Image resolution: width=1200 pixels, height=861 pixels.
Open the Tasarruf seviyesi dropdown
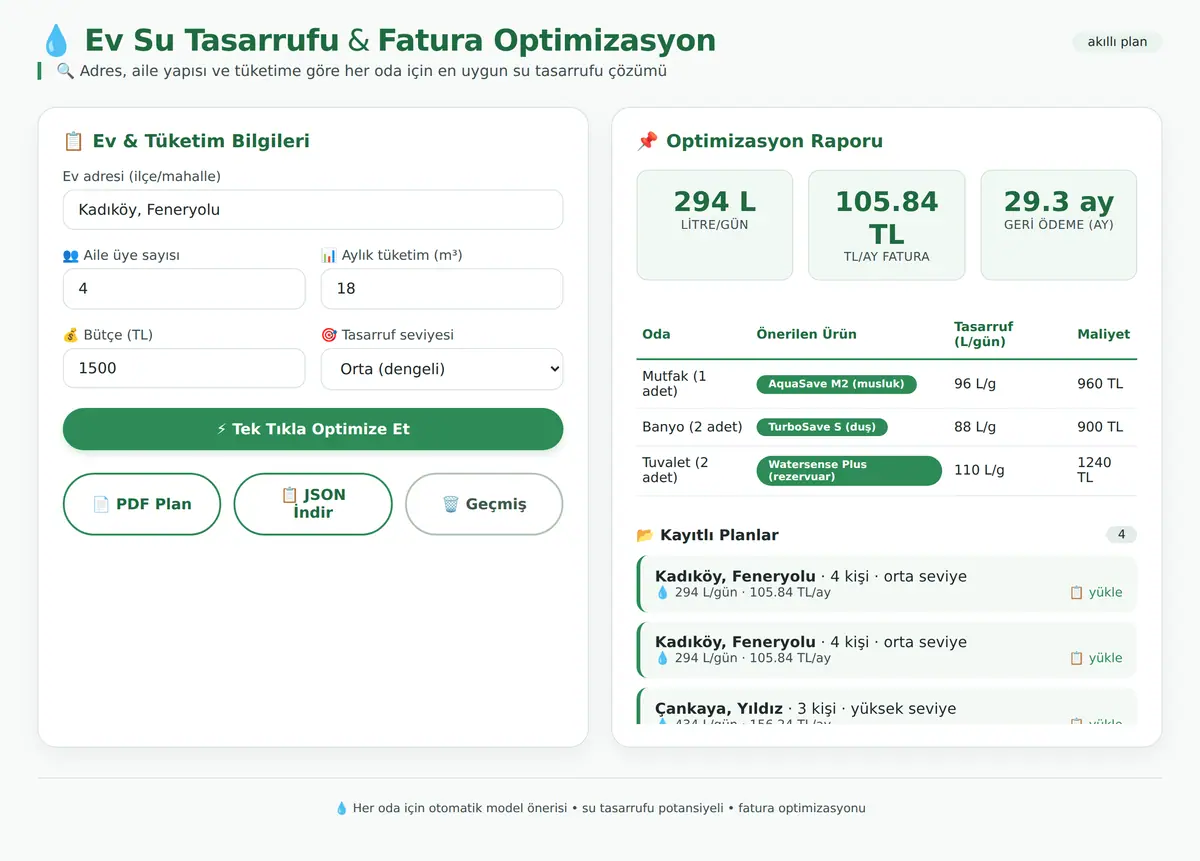point(442,369)
